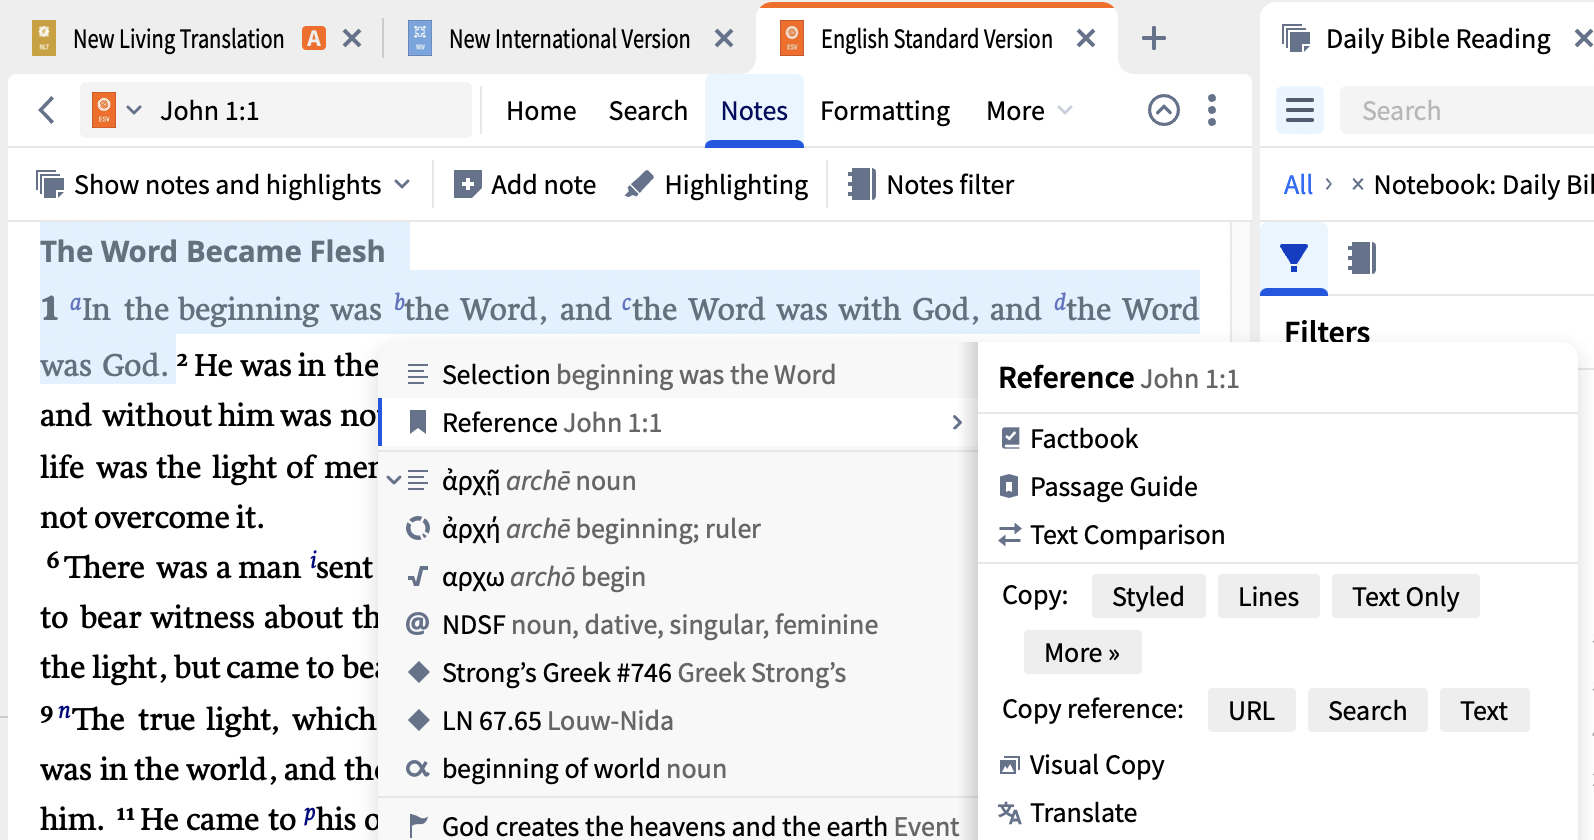Image resolution: width=1594 pixels, height=840 pixels.
Task: Copy as Styled
Action: [x=1148, y=596]
